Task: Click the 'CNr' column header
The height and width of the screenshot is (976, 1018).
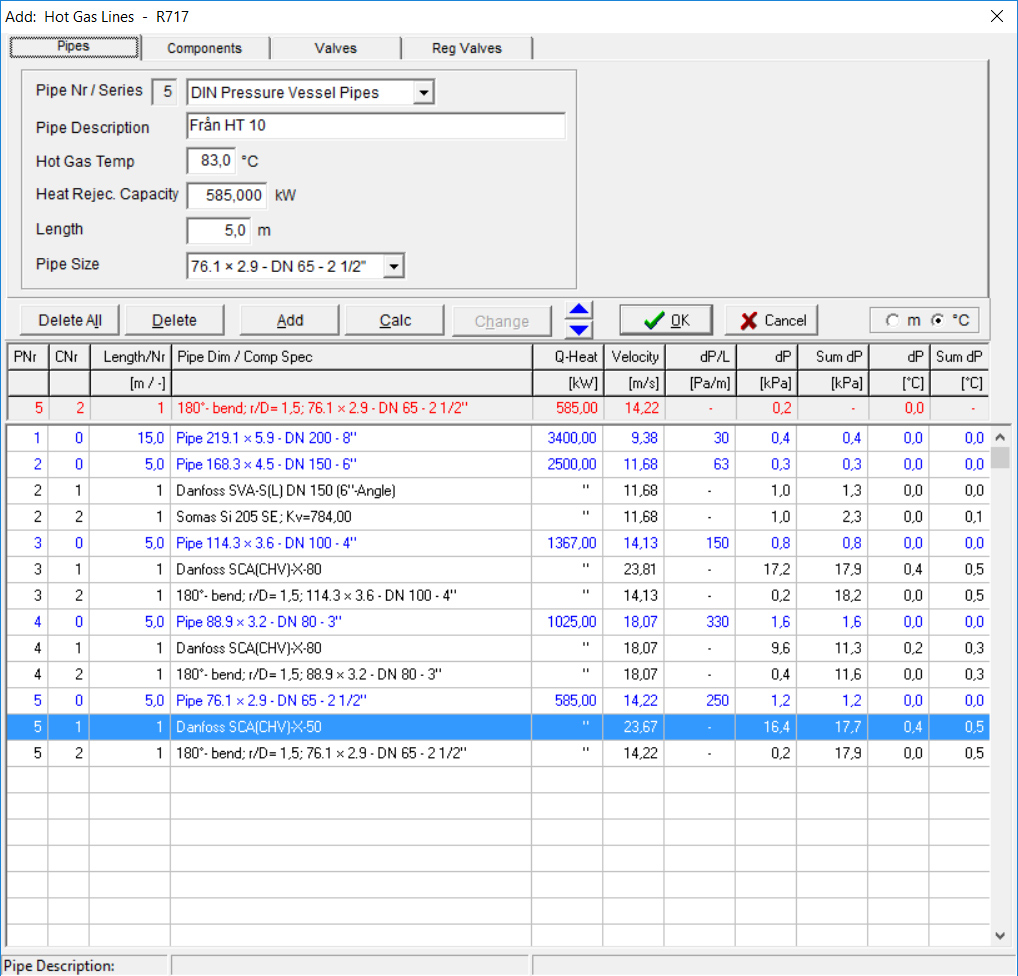Action: tap(69, 357)
